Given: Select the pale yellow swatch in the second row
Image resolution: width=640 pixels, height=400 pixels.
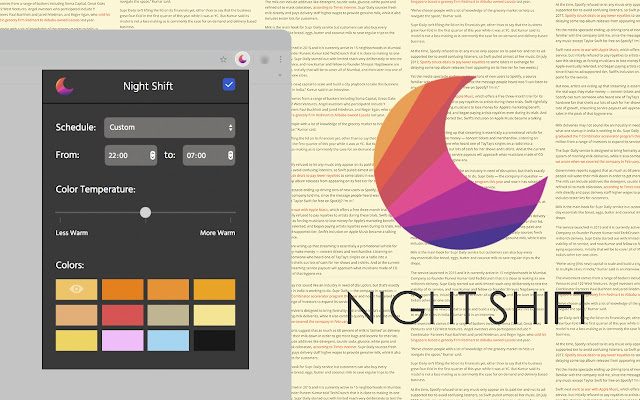Looking at the screenshot, I should coord(214,315).
